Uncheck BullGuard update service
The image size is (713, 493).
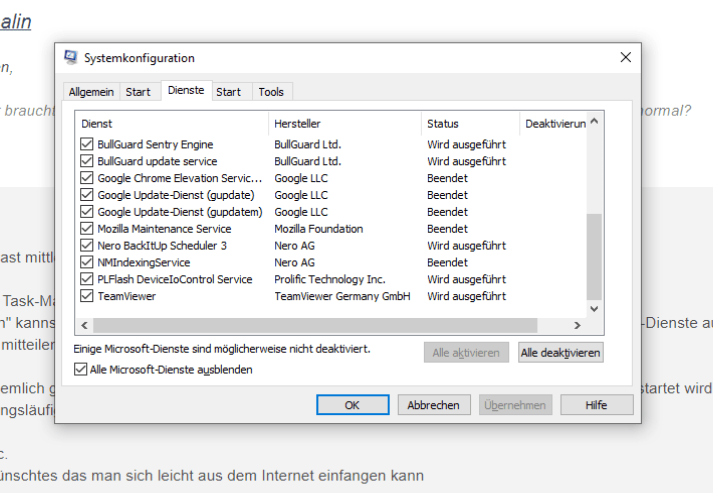tap(86, 161)
